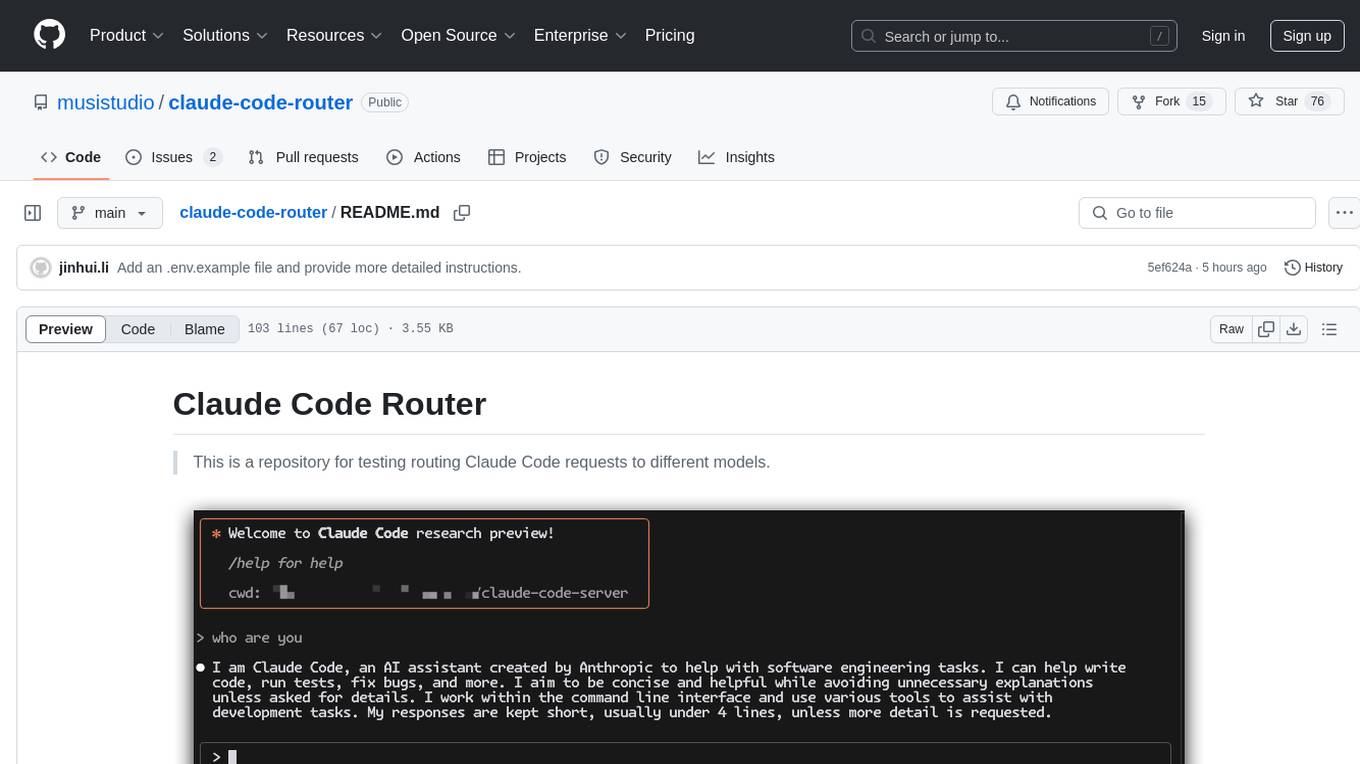Click the Public repository badge

coord(385,102)
